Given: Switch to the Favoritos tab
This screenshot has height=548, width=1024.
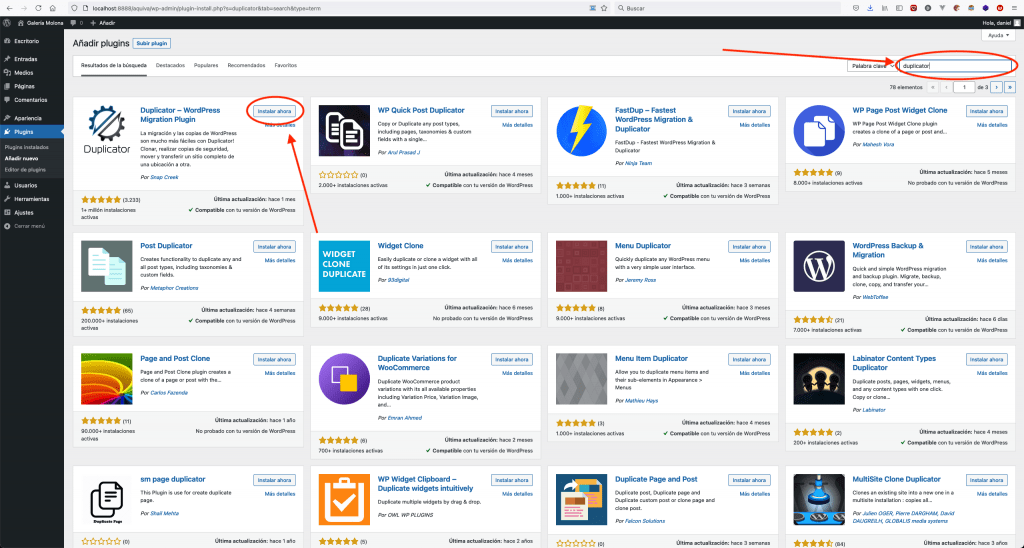Looking at the screenshot, I should tap(286, 65).
